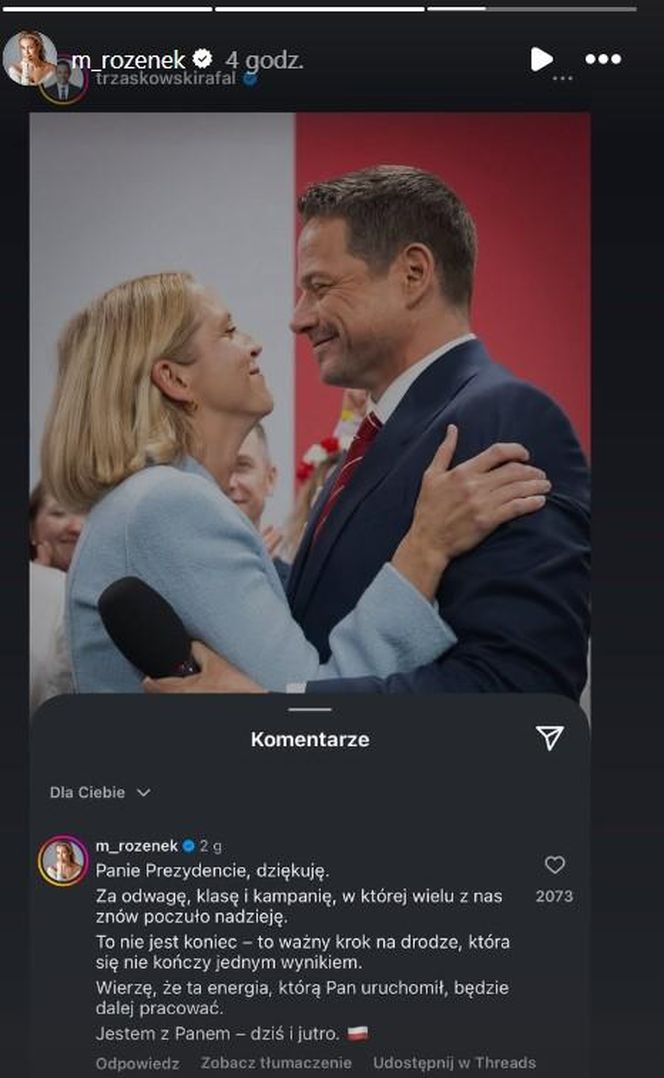Open the story's three-dot options menu
The width and height of the screenshot is (664, 1078).
[603, 59]
